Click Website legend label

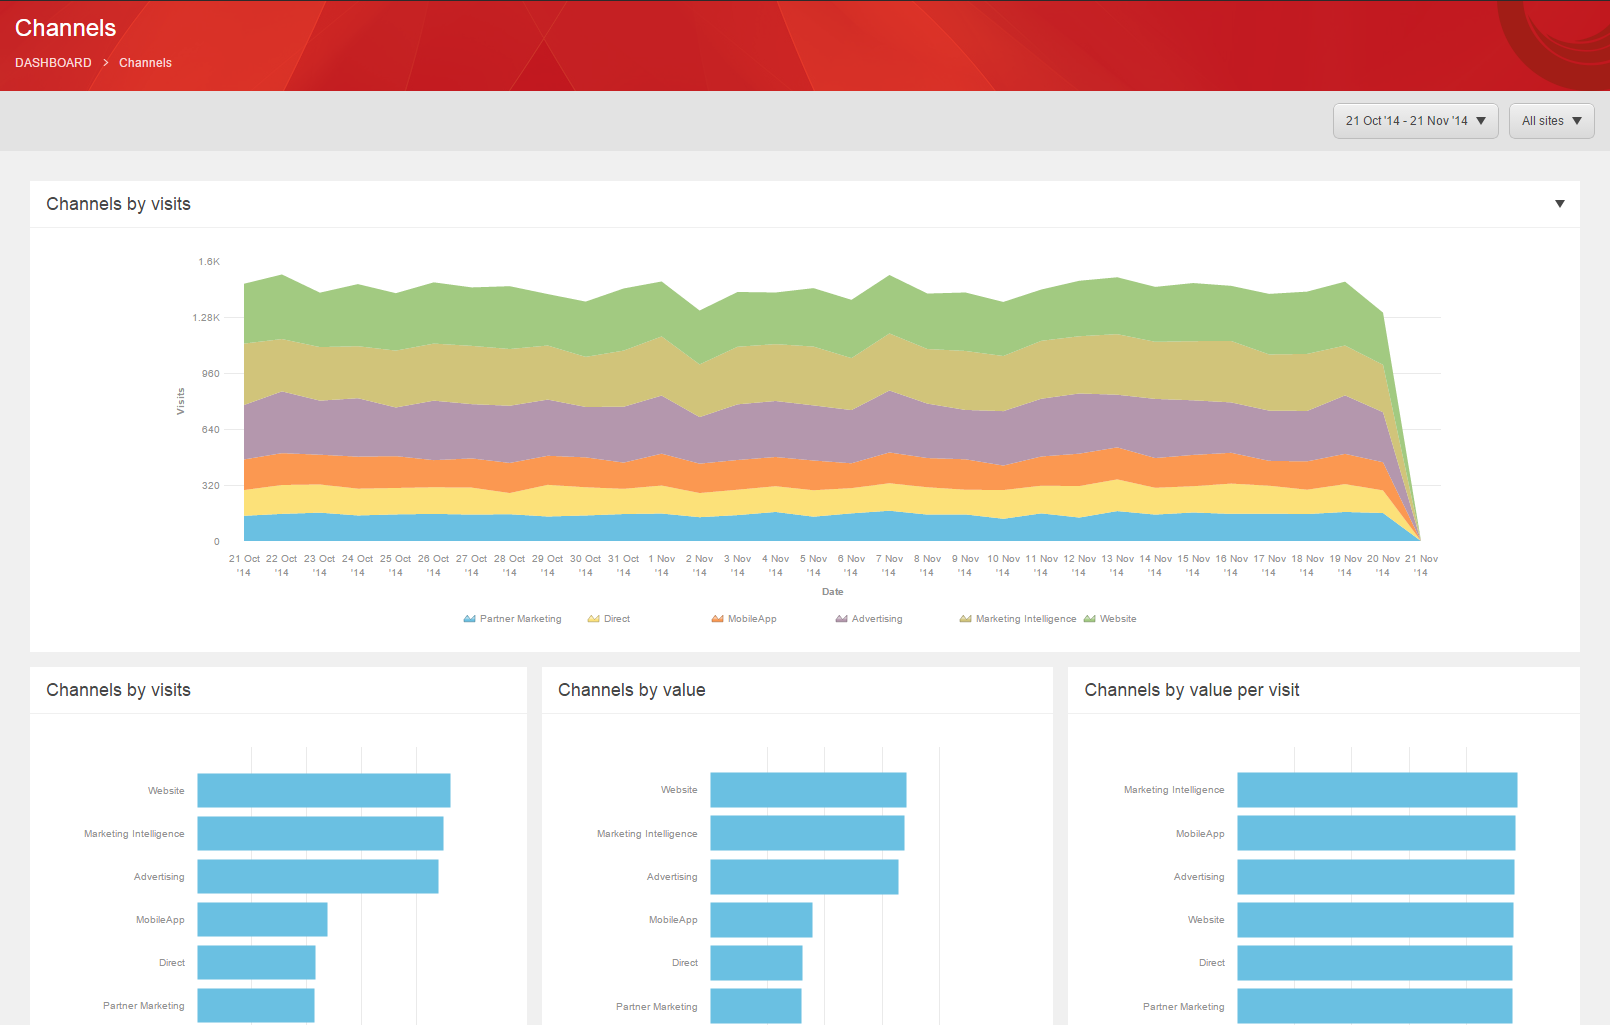(x=1118, y=619)
